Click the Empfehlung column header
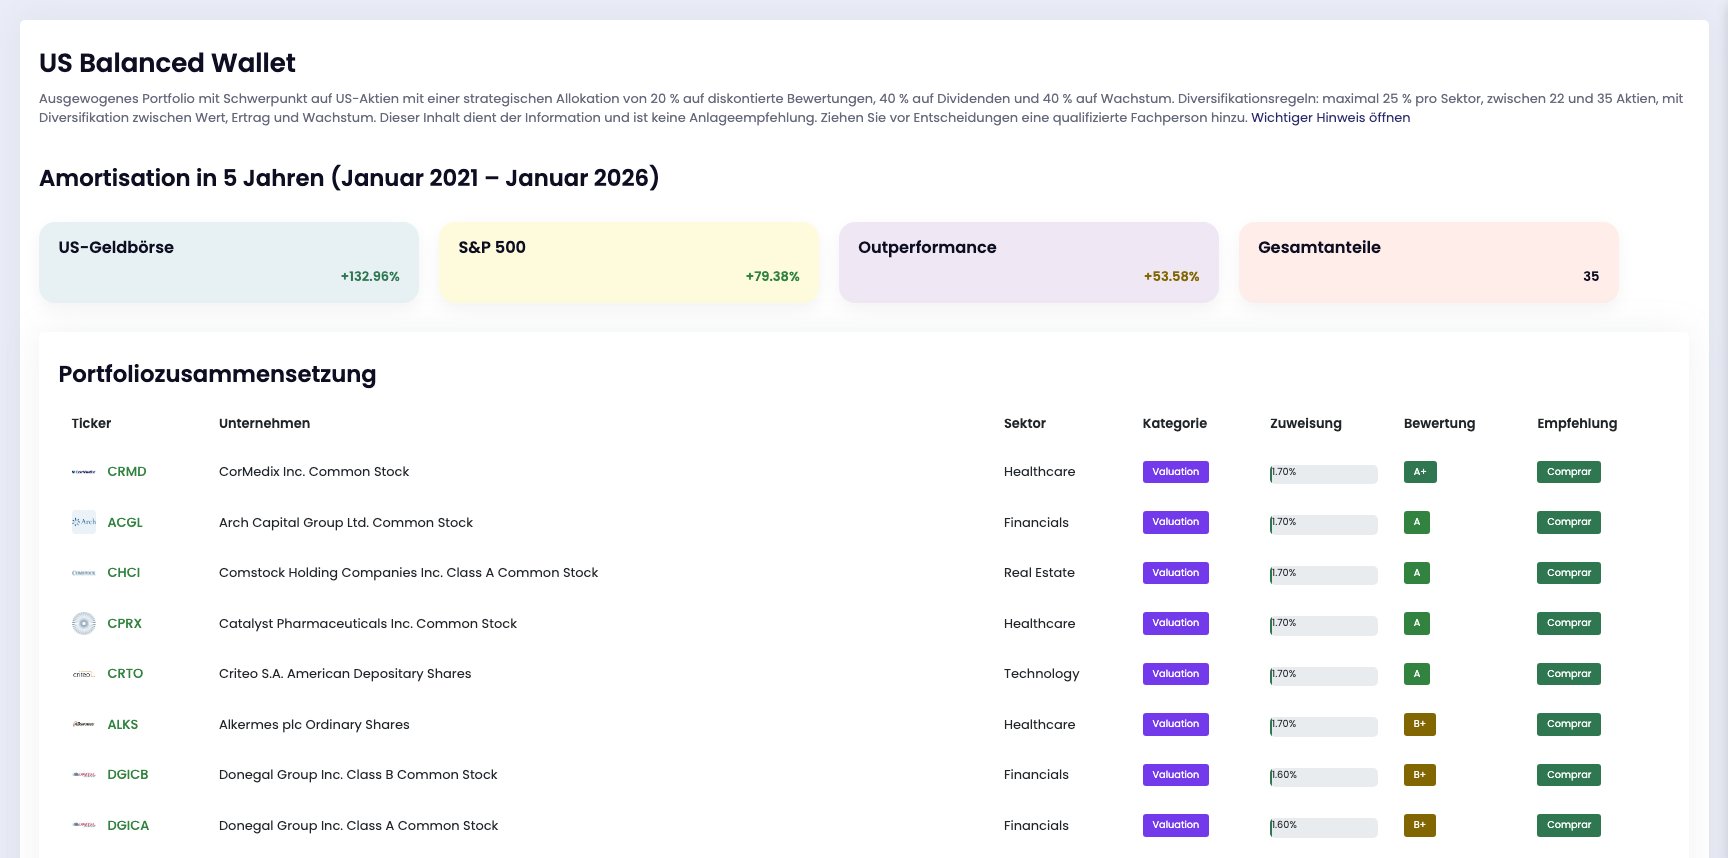Viewport: 1728px width, 858px height. coord(1577,423)
